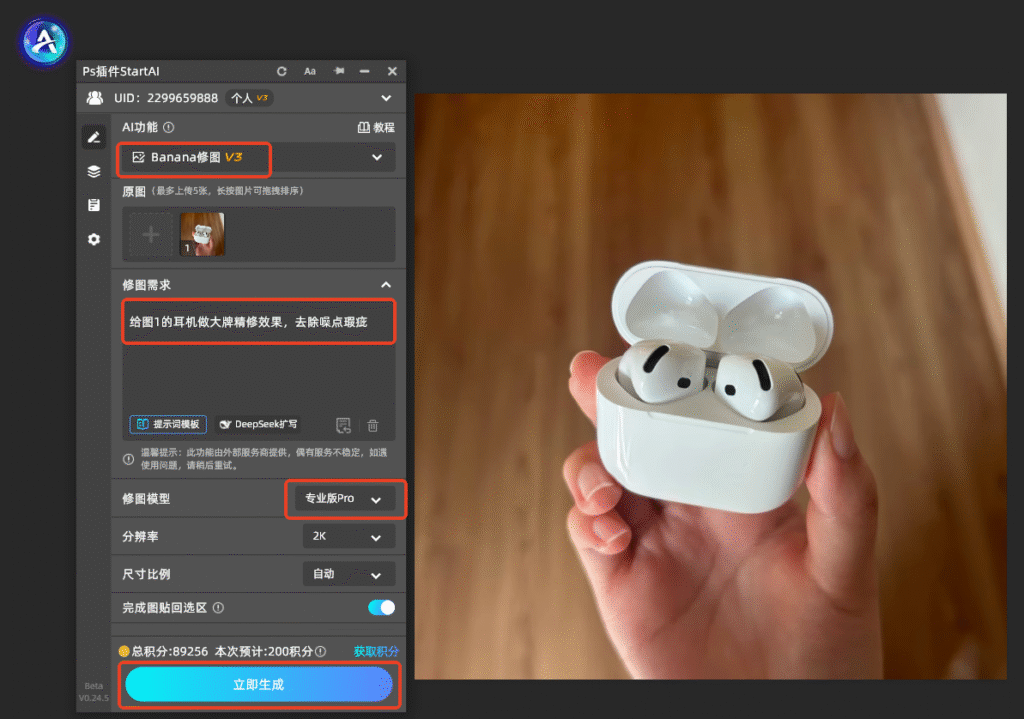Pin the StartAI panel with the pin icon
The image size is (1024, 719).
pos(339,71)
